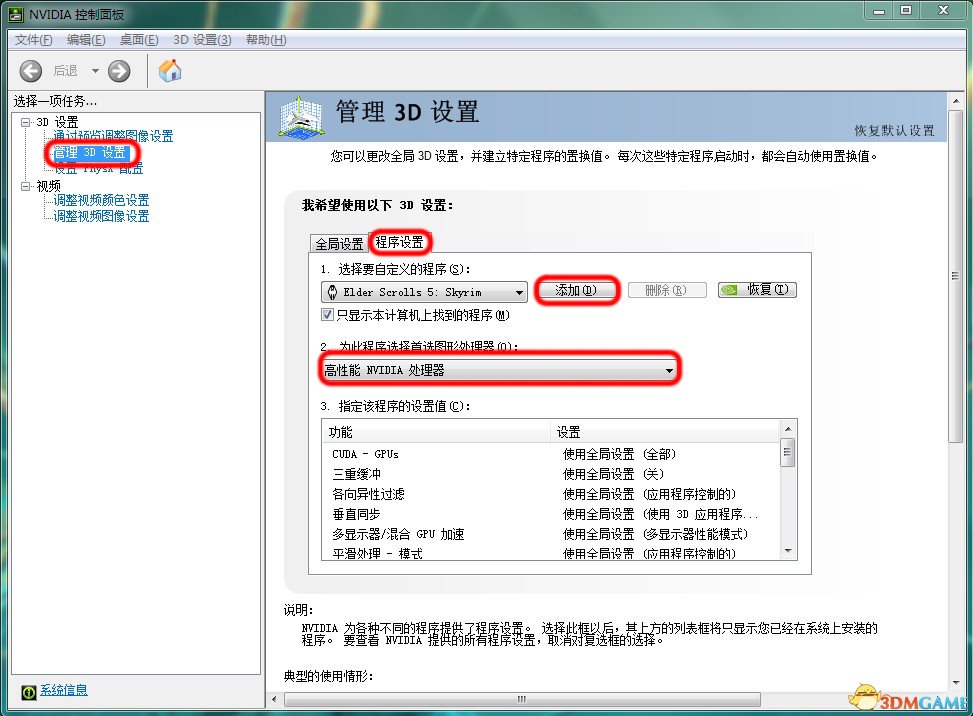Click main panel vertical scroll down arrow

[956, 683]
